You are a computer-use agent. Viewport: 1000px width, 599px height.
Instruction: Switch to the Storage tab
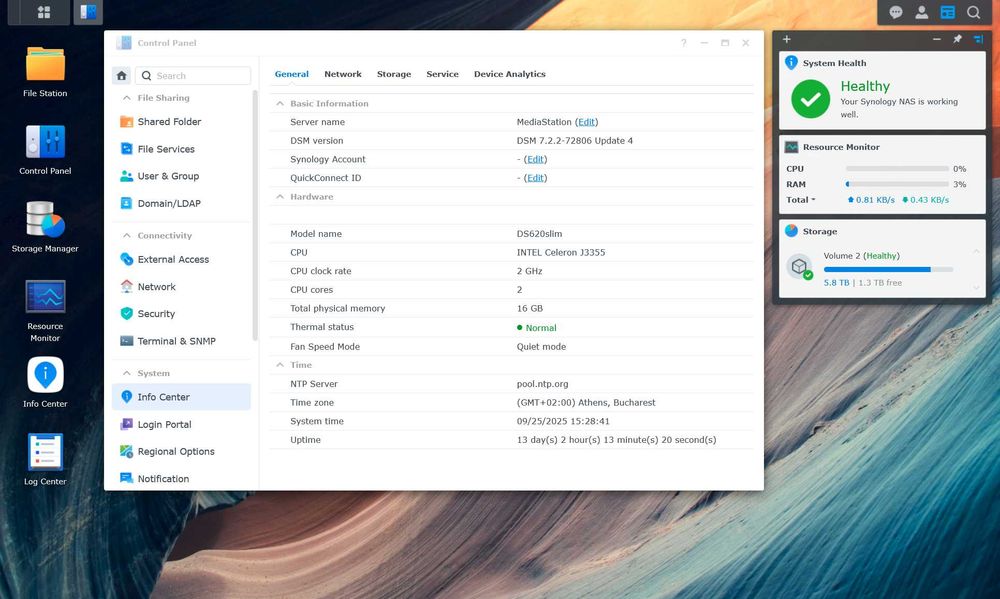coord(393,74)
